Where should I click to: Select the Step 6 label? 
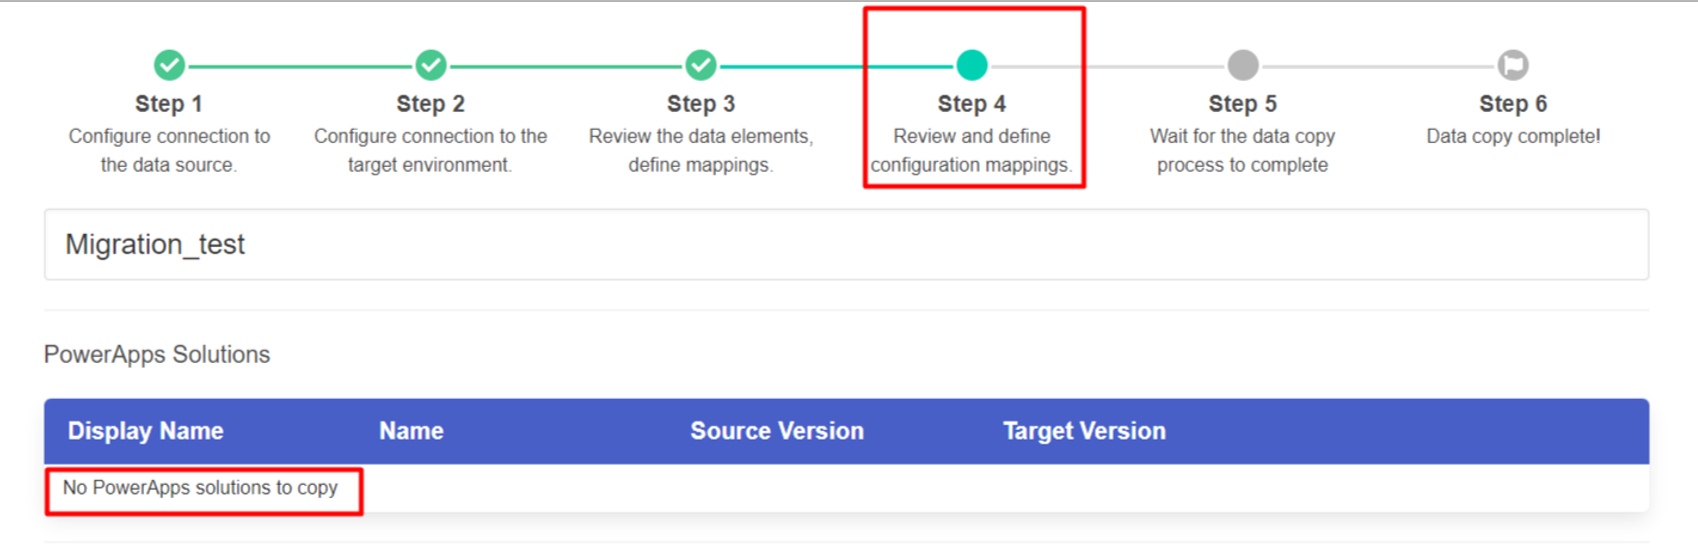[x=1513, y=104]
